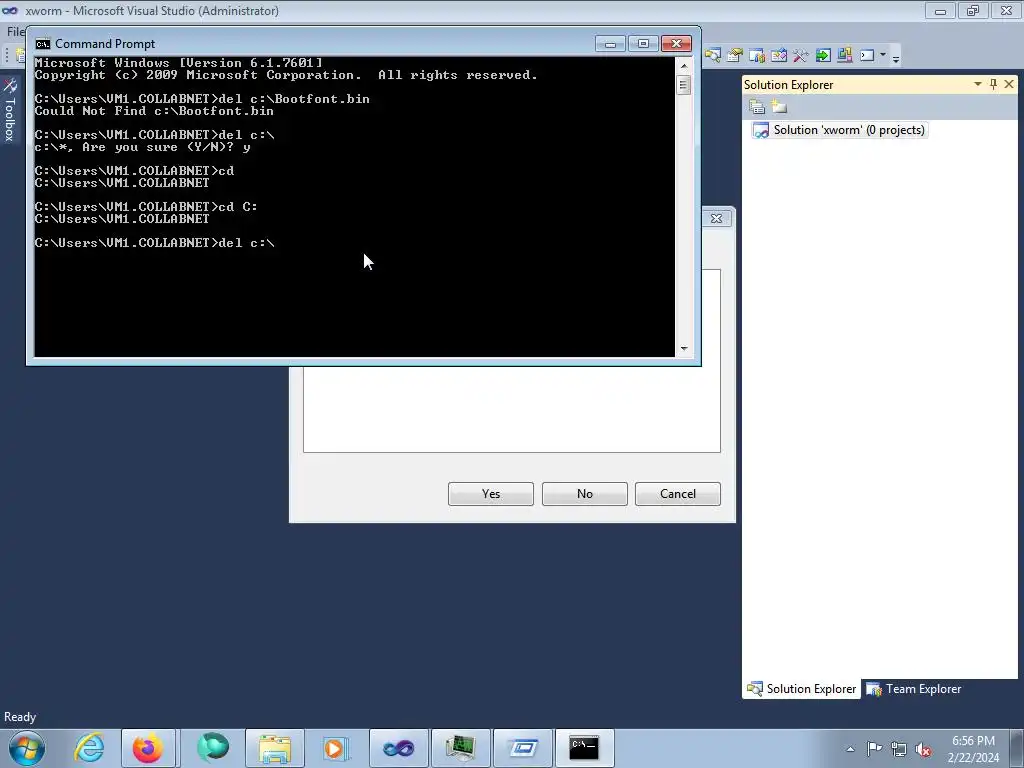Restore down the Visual Studio main window
Screen dimensions: 1024x768
973,11
